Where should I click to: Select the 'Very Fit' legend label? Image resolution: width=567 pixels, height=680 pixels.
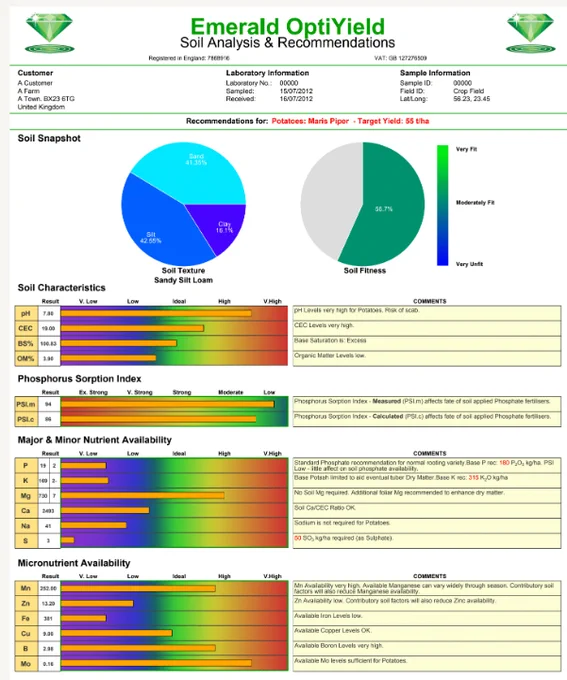466,149
